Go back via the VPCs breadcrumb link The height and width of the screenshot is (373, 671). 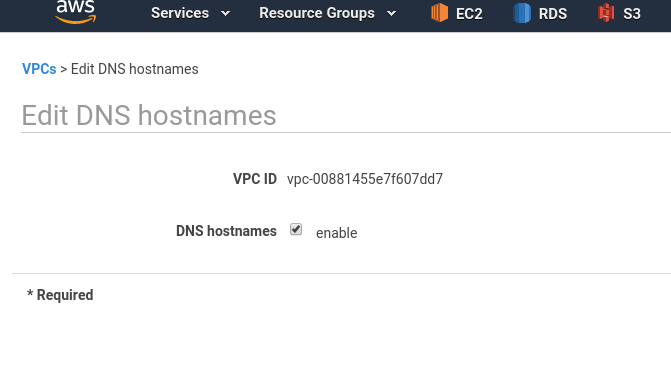click(39, 69)
